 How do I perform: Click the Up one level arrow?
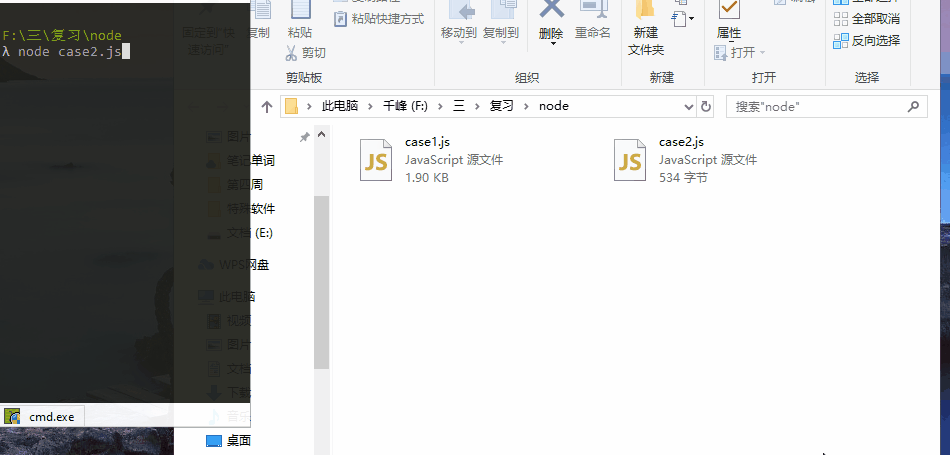click(x=267, y=107)
